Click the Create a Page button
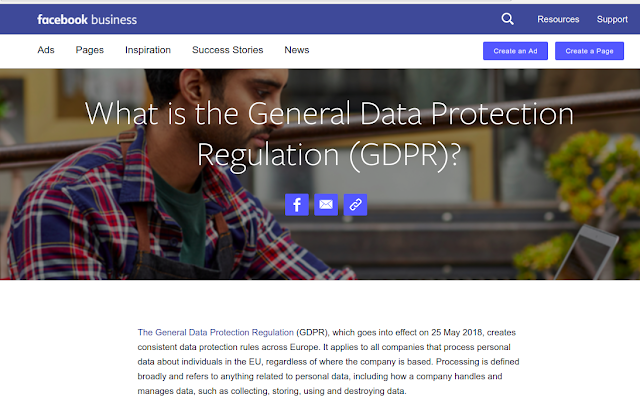640x401 pixels. (589, 51)
